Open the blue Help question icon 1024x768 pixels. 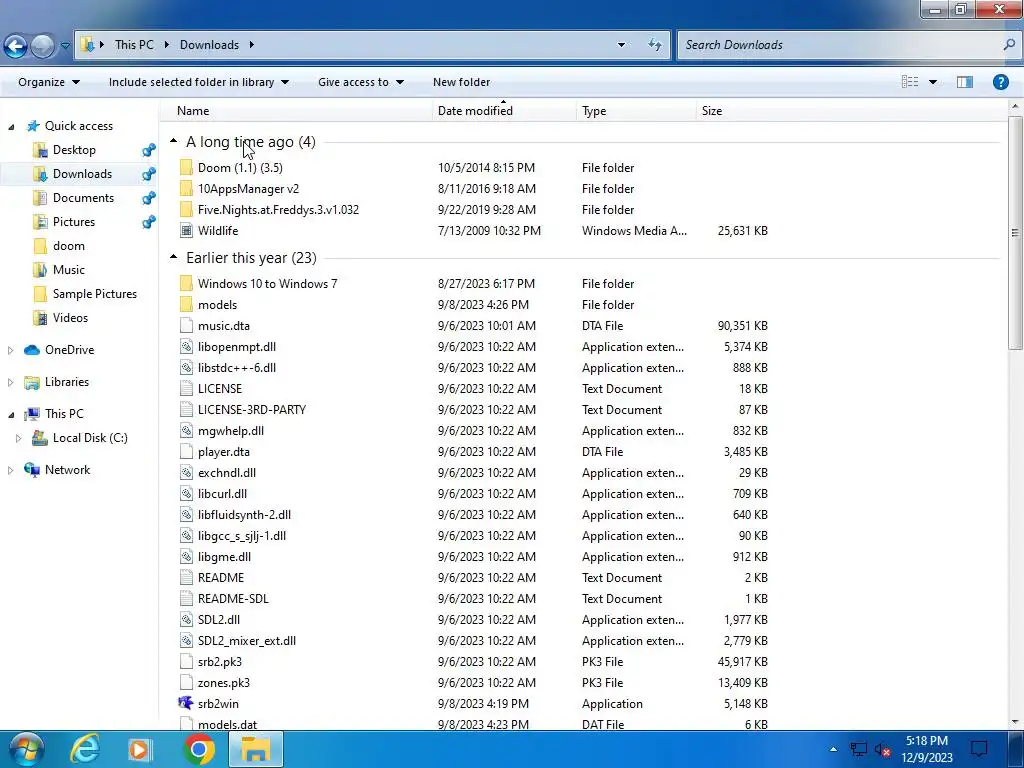click(1000, 82)
